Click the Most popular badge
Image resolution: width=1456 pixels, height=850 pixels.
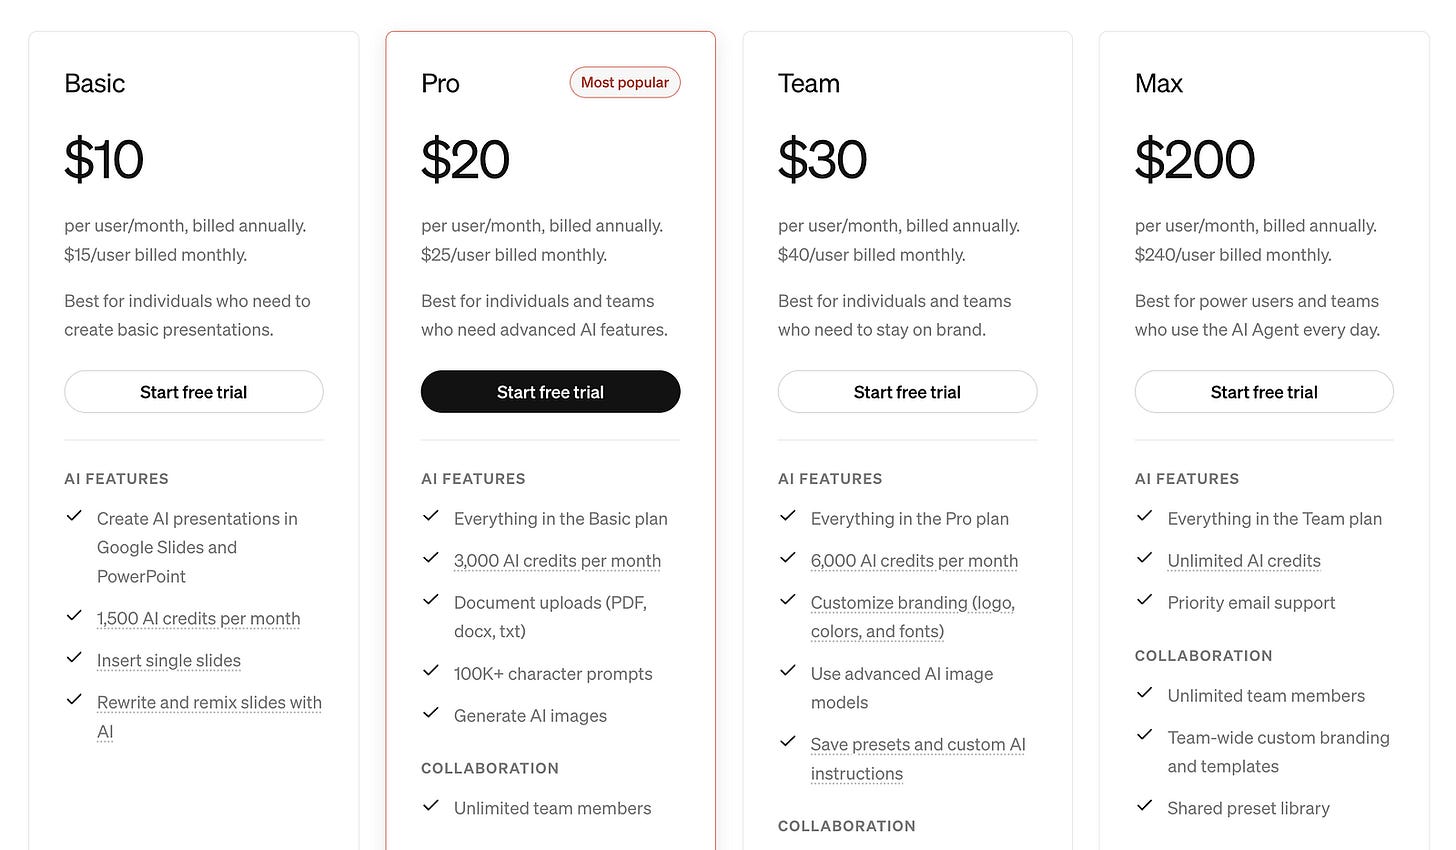click(x=625, y=82)
